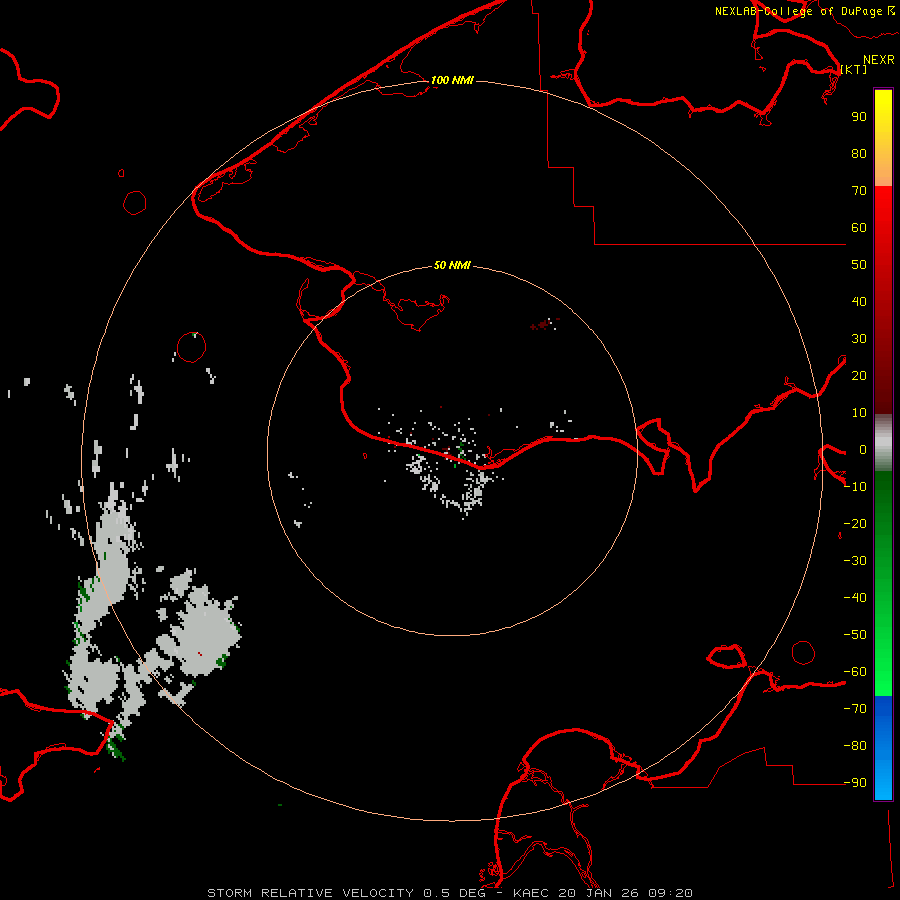The image size is (900, 900).
Task: Click the -20 value on velocity scale
Action: (x=855, y=523)
